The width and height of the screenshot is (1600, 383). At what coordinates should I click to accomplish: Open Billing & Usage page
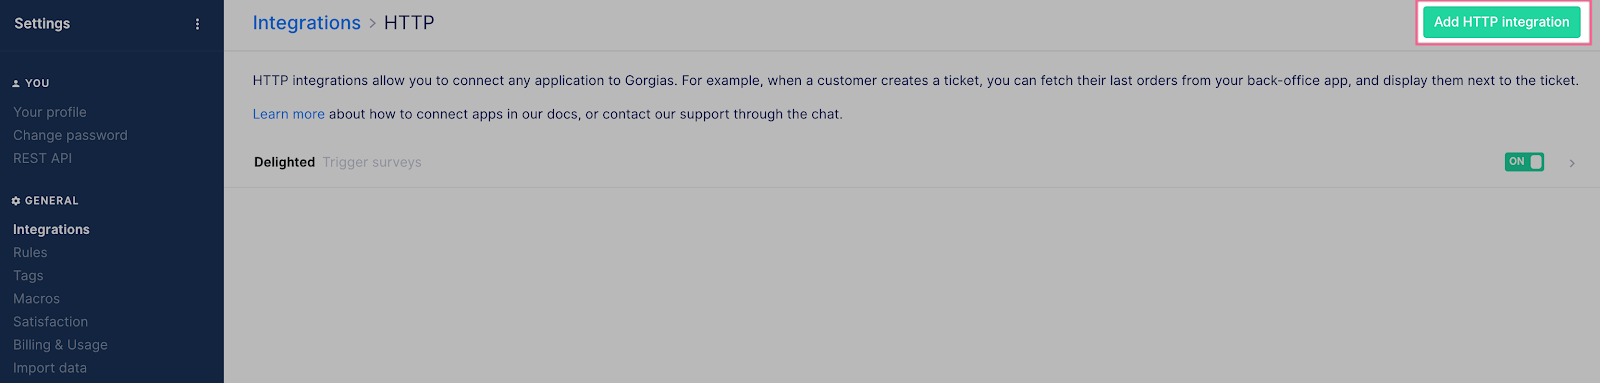pyautogui.click(x=60, y=344)
